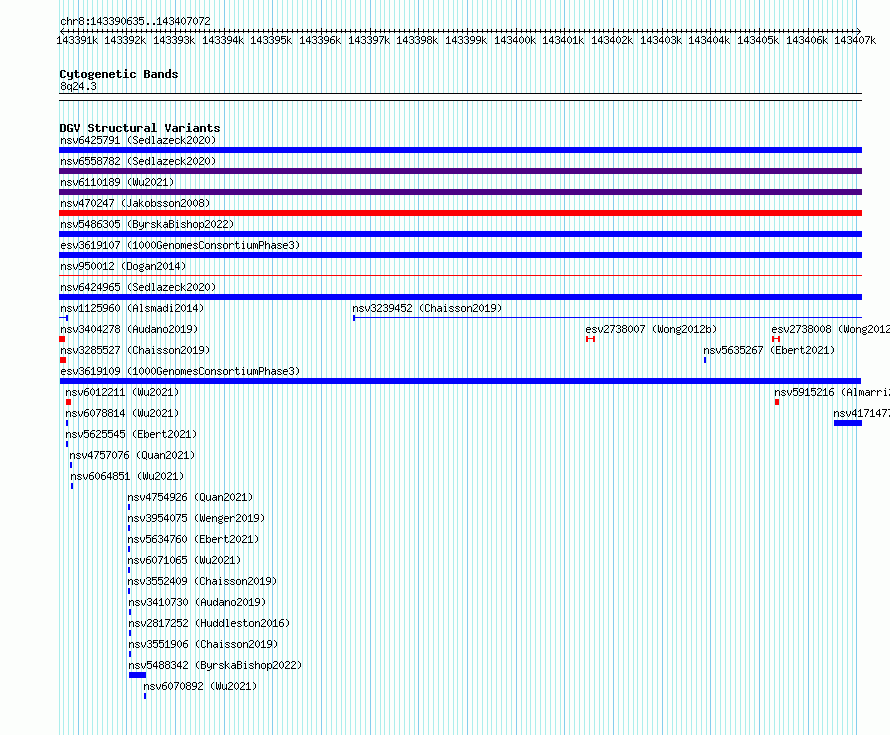890x735 pixels.
Task: Click nsv3954075 (Wenger2019) label
Action: pyautogui.click(x=196, y=518)
